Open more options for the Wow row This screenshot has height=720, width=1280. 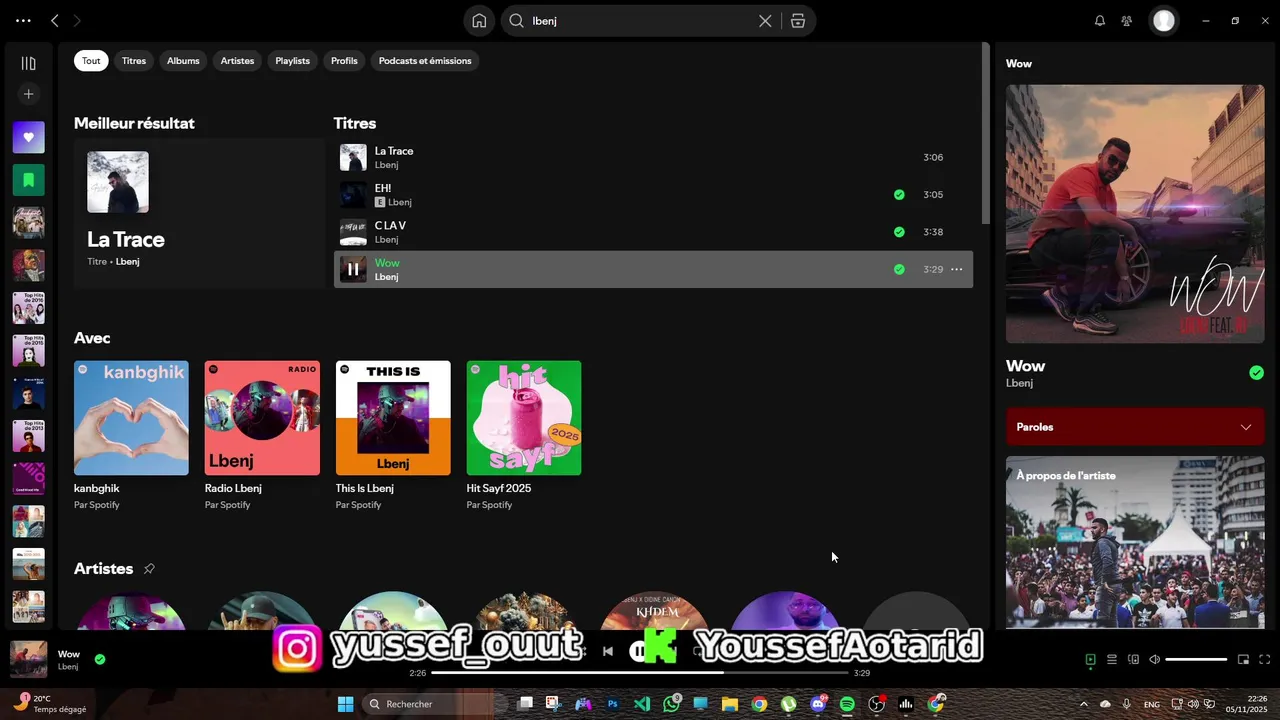(957, 269)
